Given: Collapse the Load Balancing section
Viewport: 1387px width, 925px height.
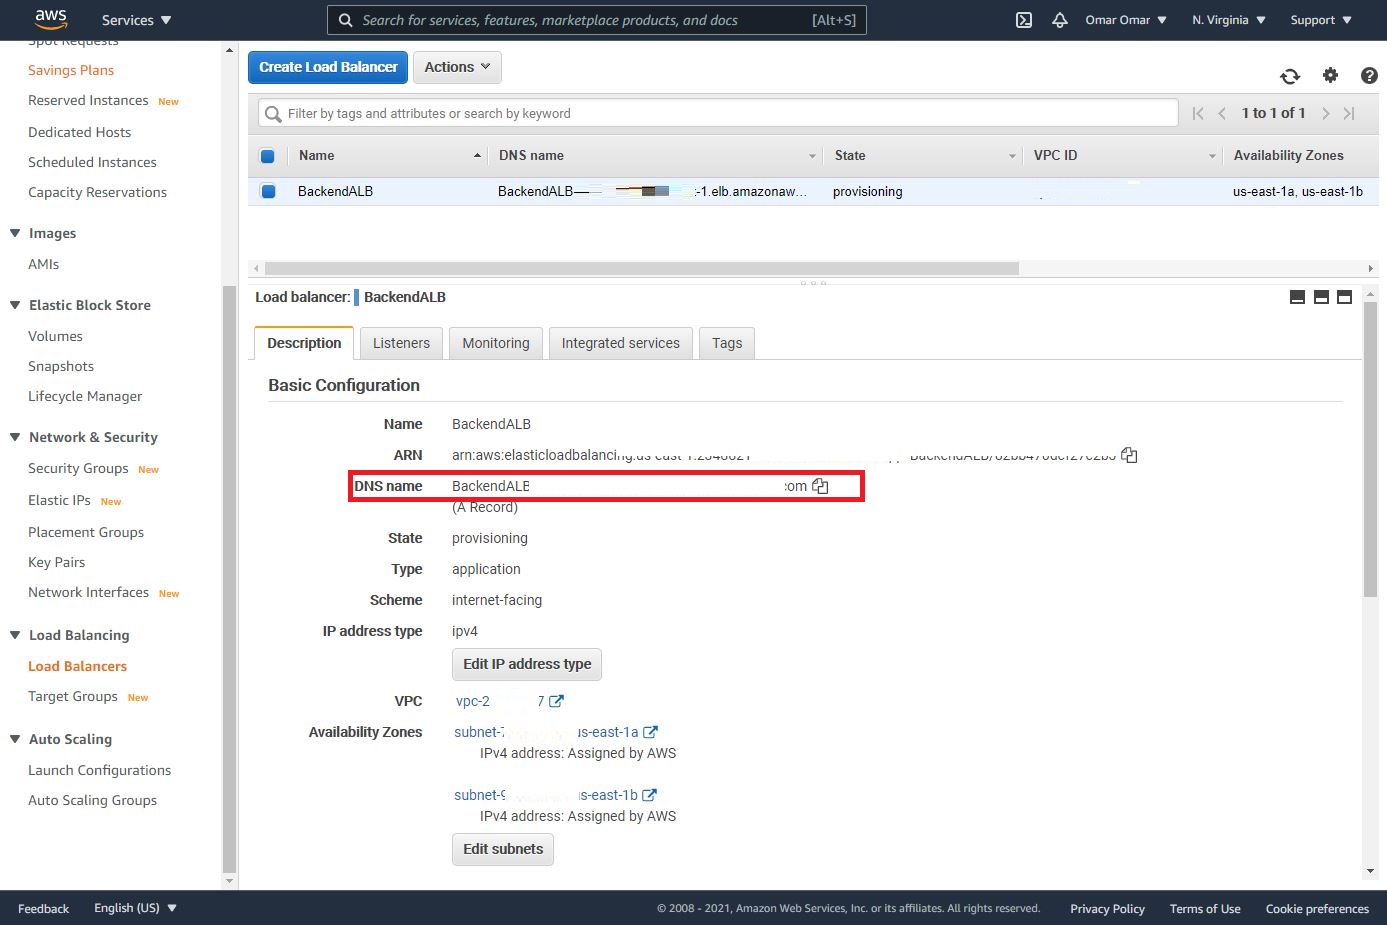Looking at the screenshot, I should (15, 635).
